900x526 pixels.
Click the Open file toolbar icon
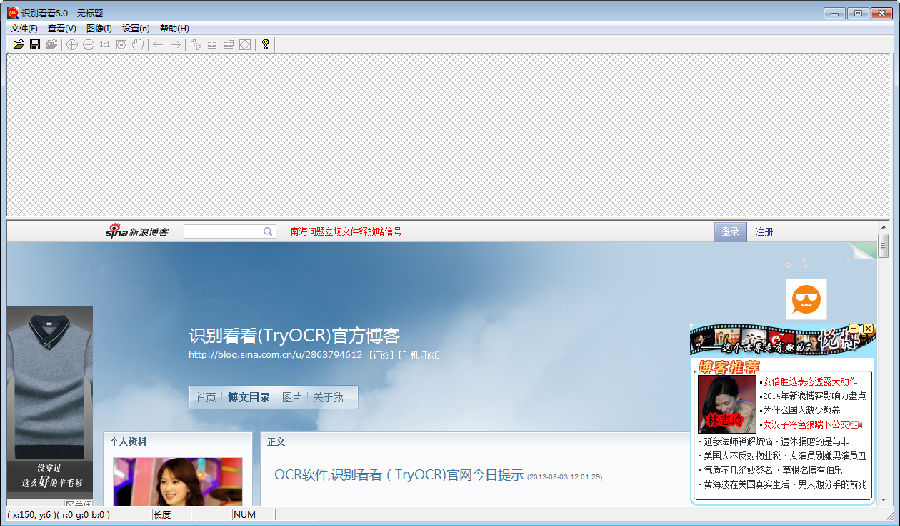[x=19, y=44]
